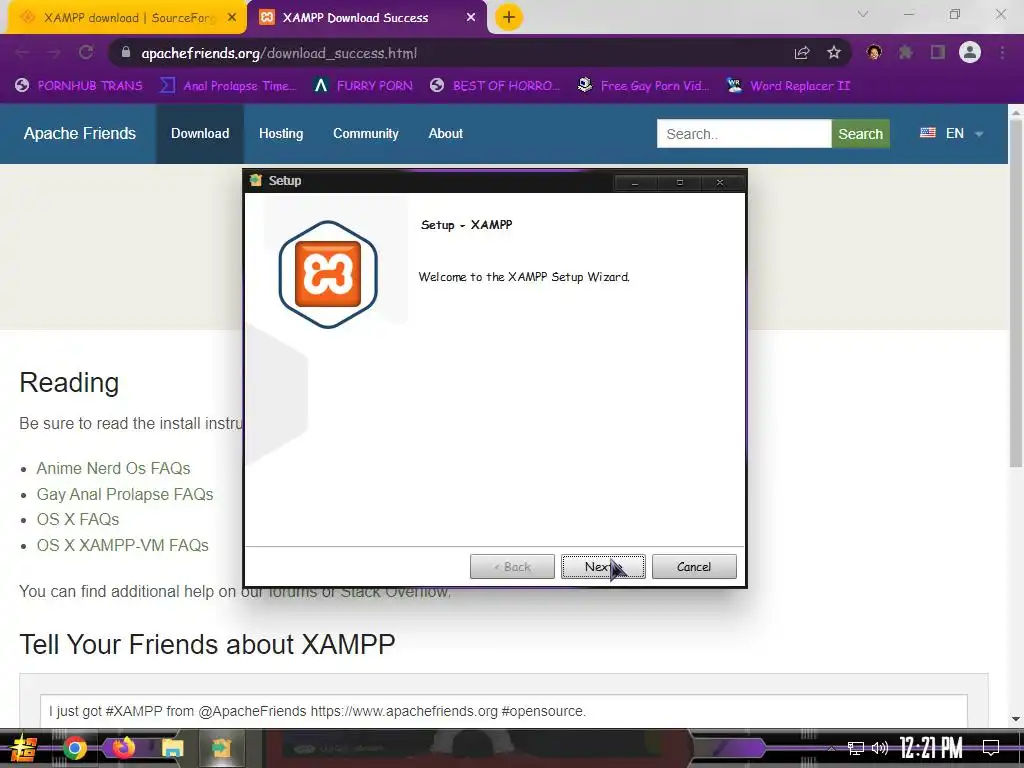View site information lock icon
This screenshot has width=1024, height=768.
[x=126, y=52]
